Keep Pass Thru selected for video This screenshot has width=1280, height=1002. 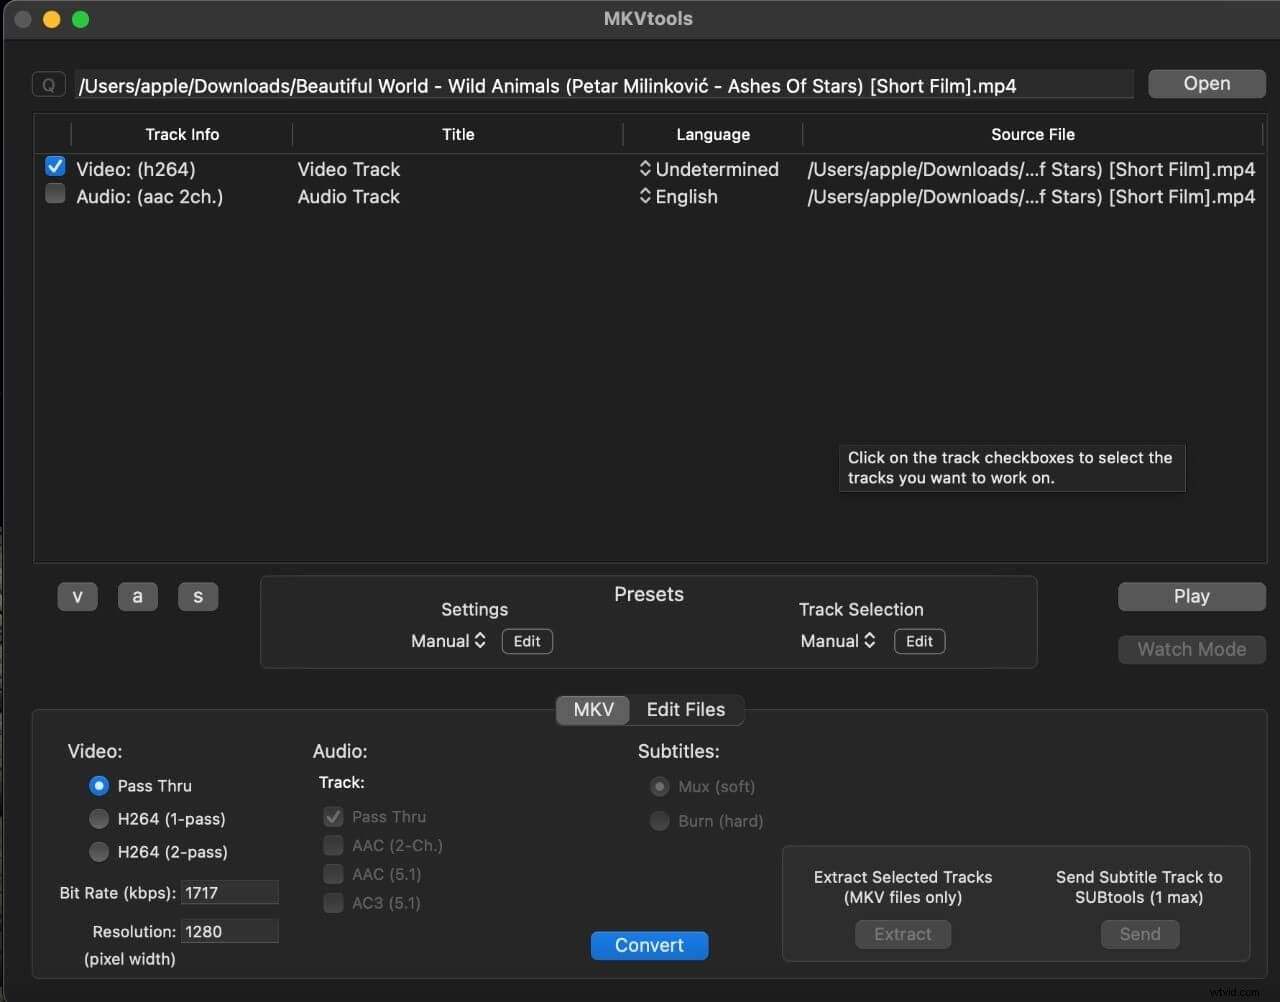coord(99,785)
